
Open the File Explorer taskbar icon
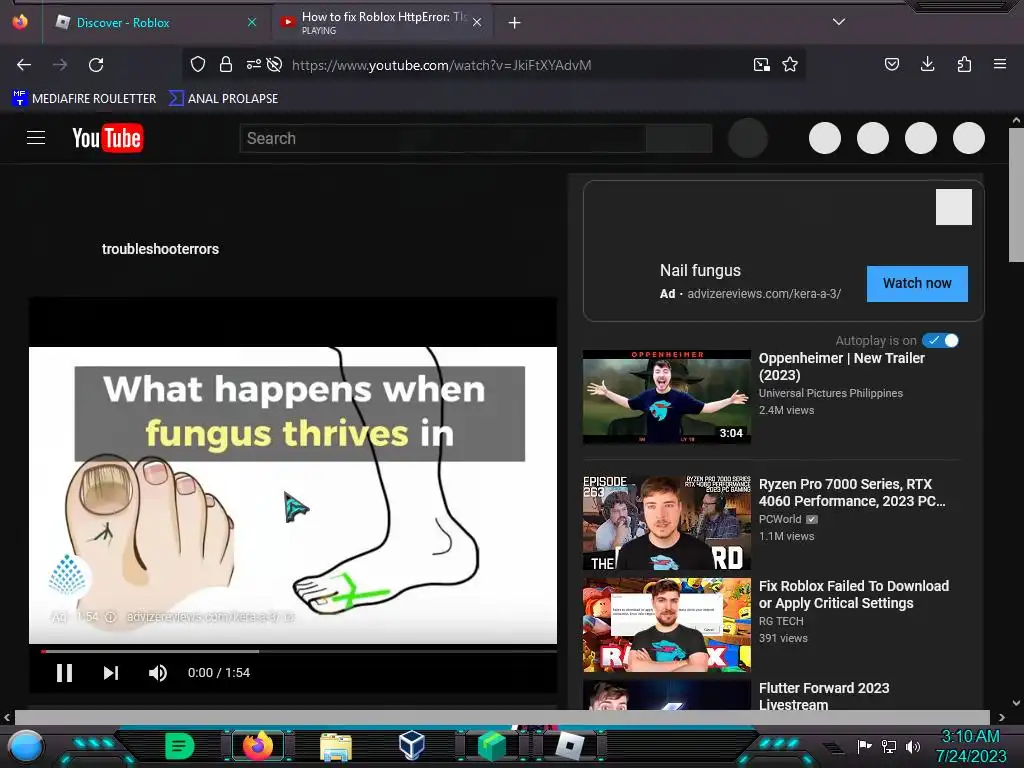click(x=336, y=746)
